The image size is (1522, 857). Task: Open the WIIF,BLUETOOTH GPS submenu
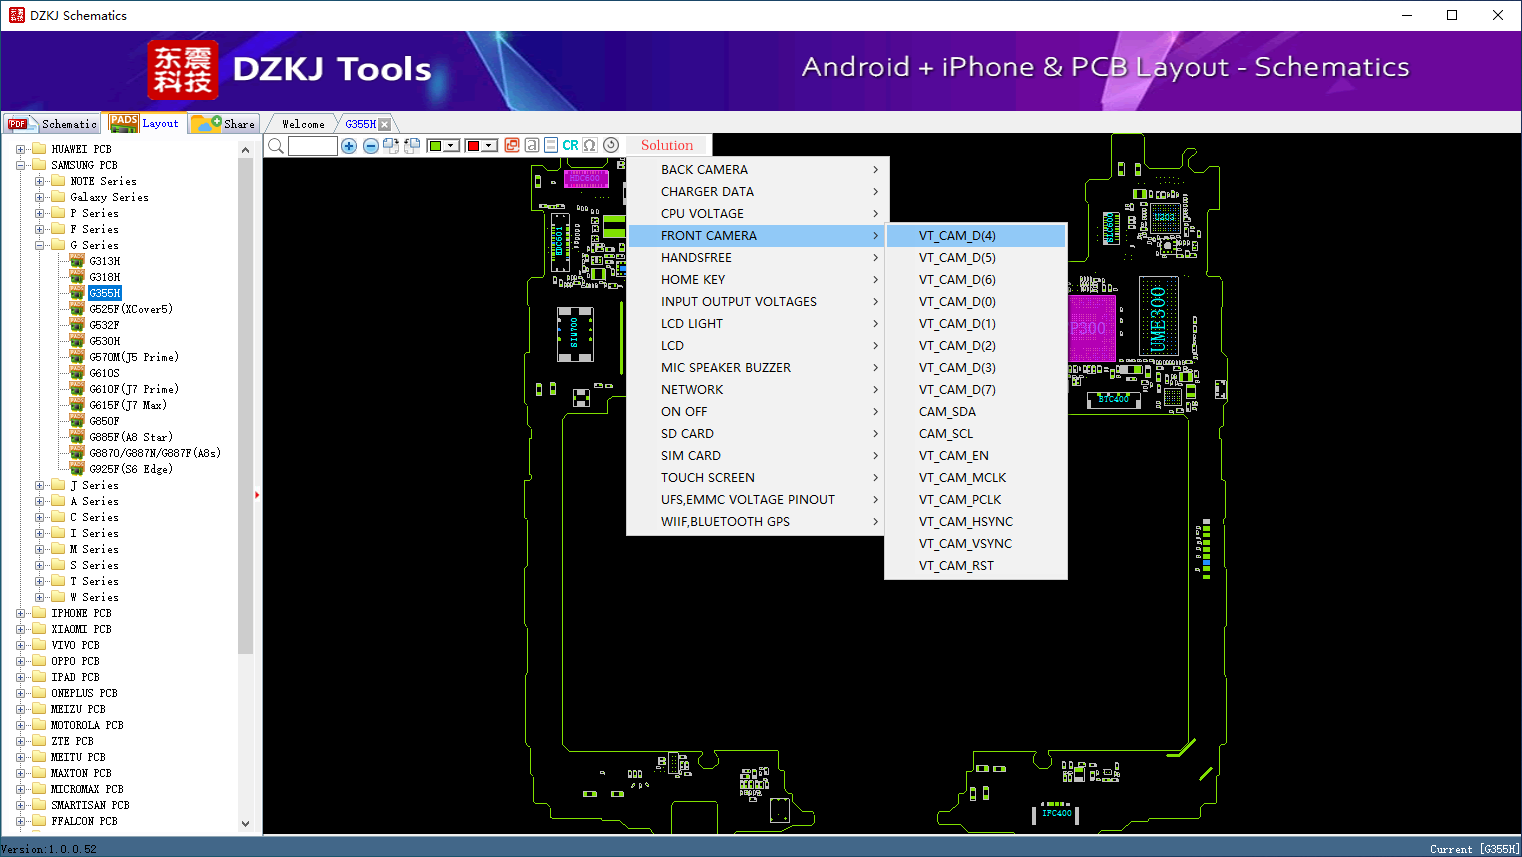757,522
